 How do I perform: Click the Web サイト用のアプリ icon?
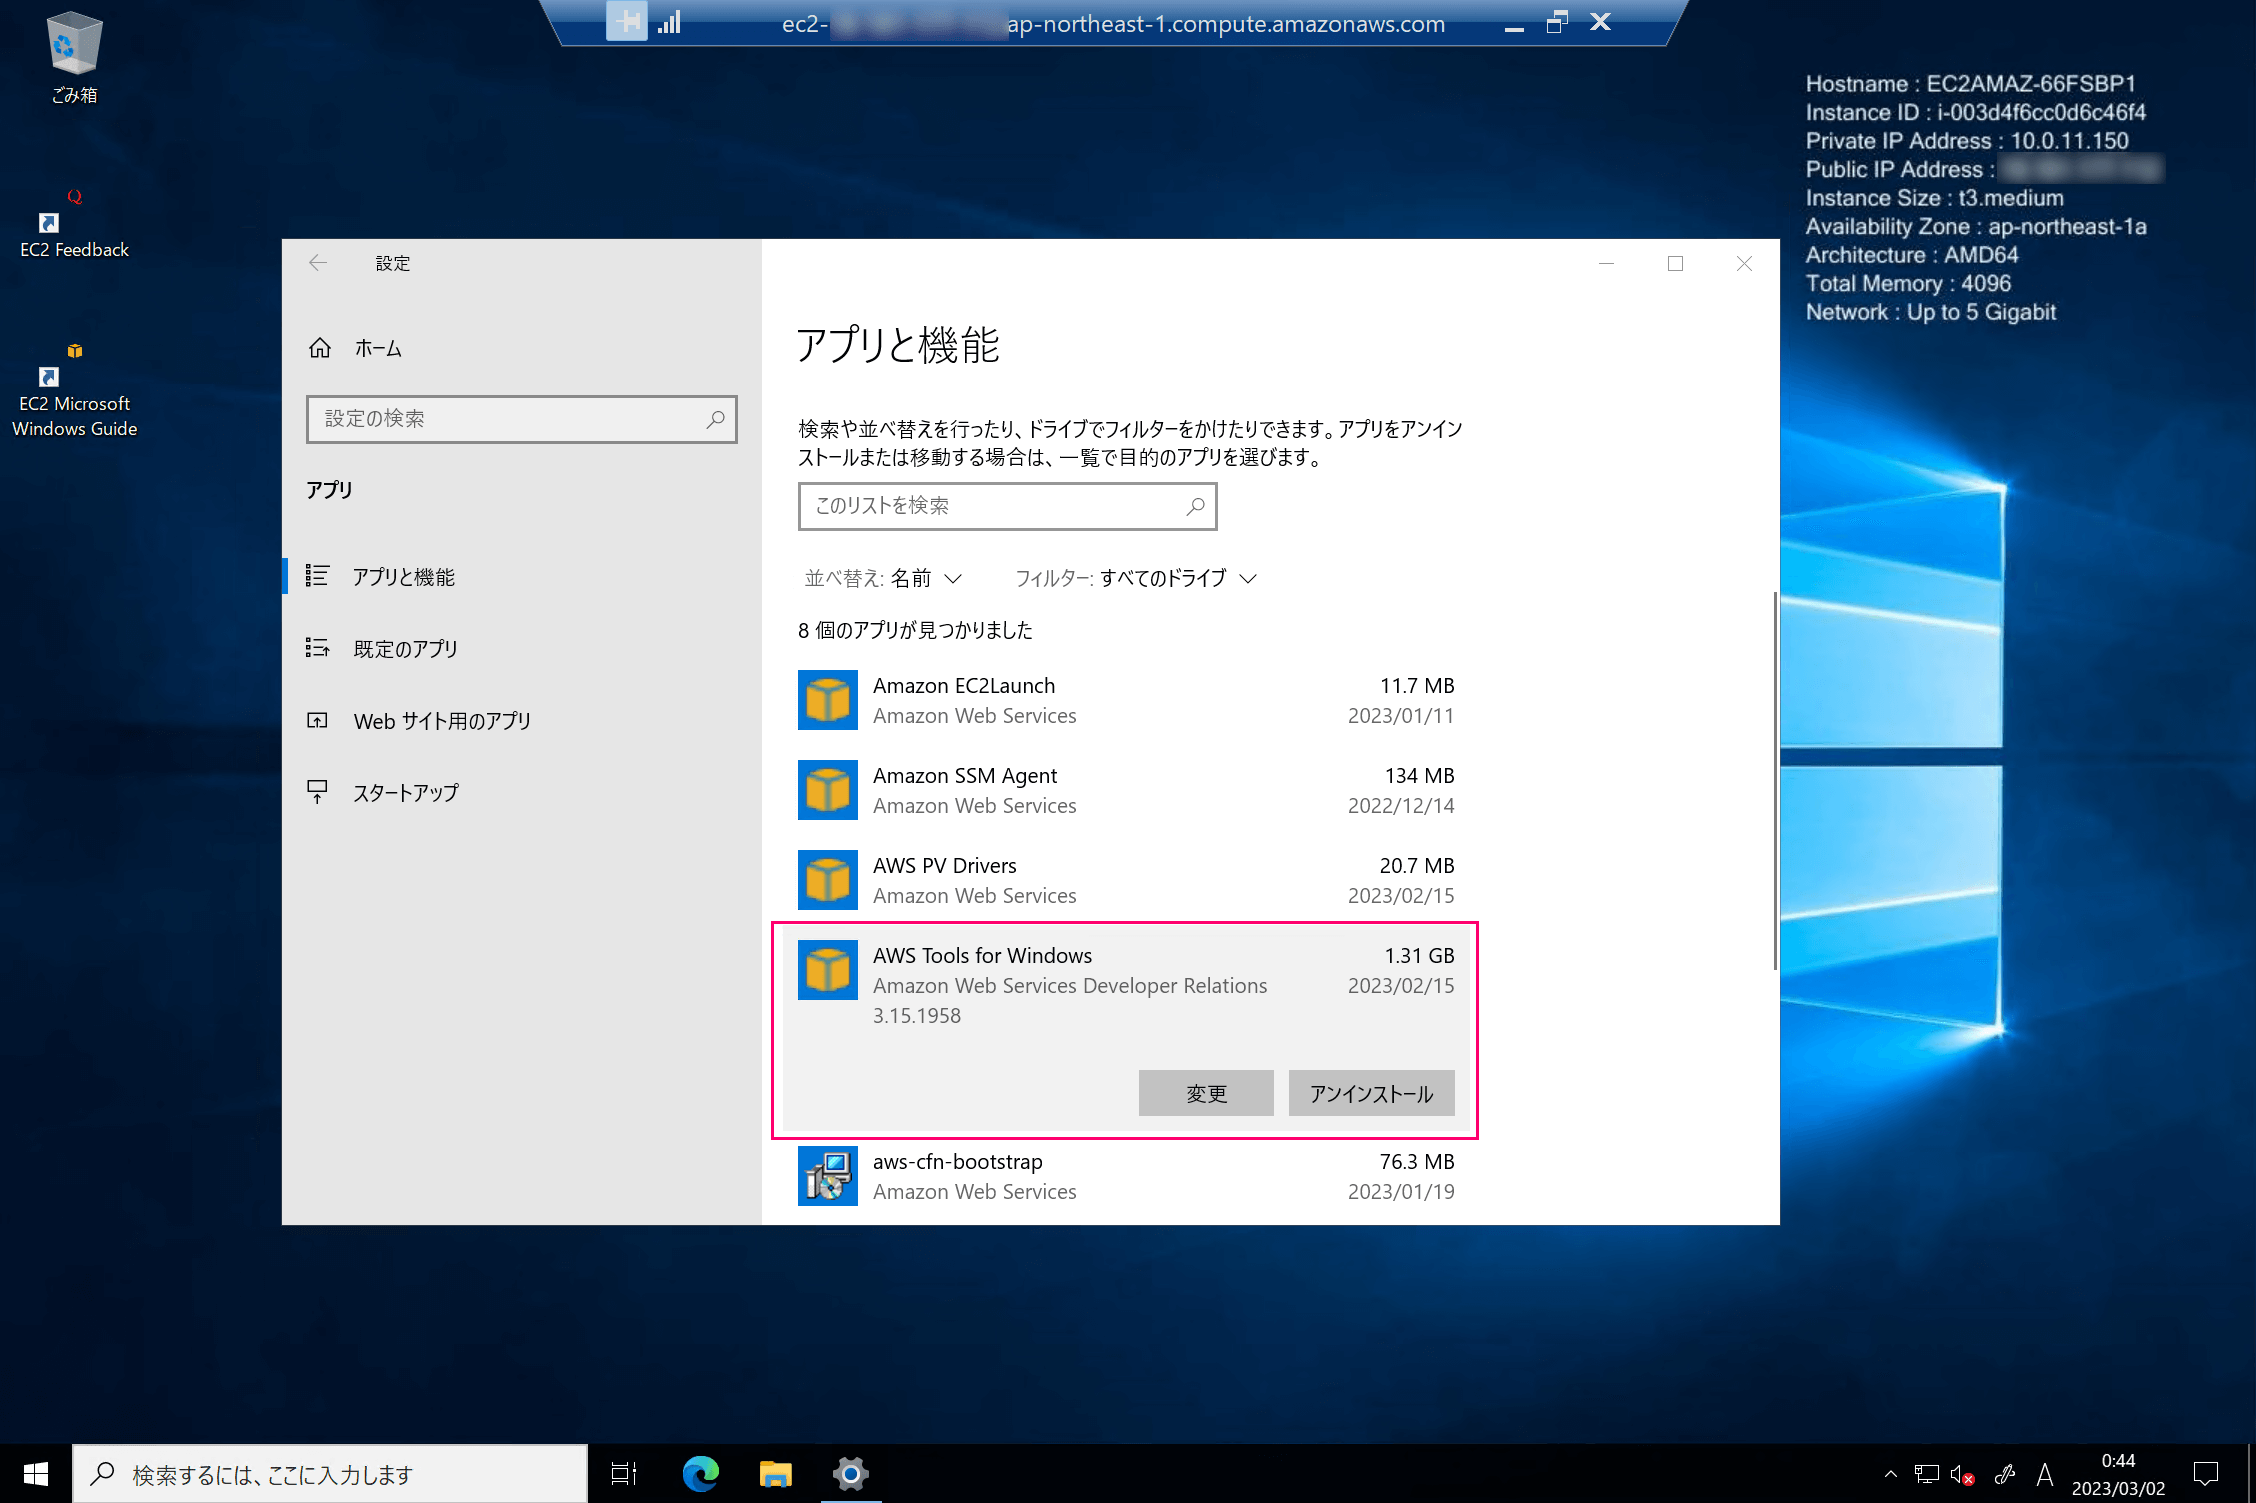pos(318,720)
